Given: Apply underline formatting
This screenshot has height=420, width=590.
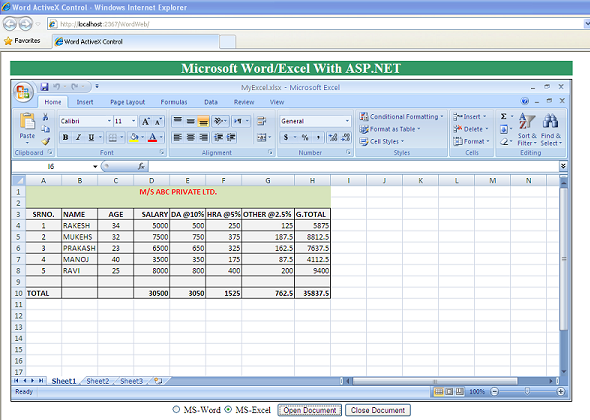Looking at the screenshot, I should (x=91, y=137).
